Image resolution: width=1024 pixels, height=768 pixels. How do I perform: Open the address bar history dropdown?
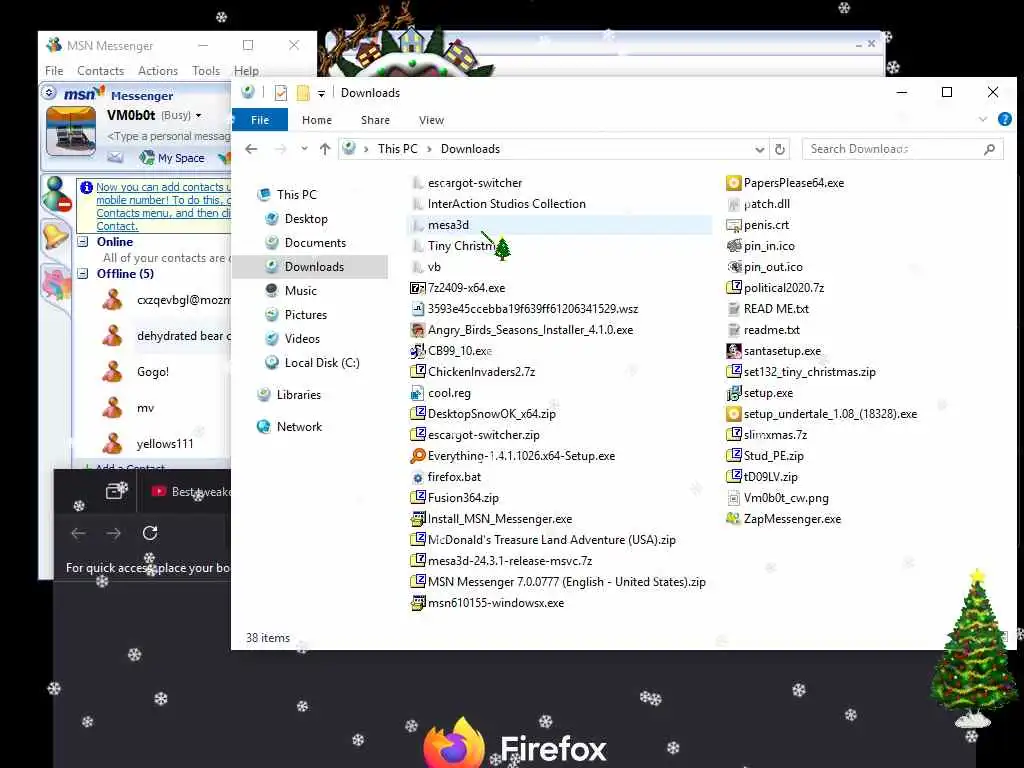[x=759, y=150]
